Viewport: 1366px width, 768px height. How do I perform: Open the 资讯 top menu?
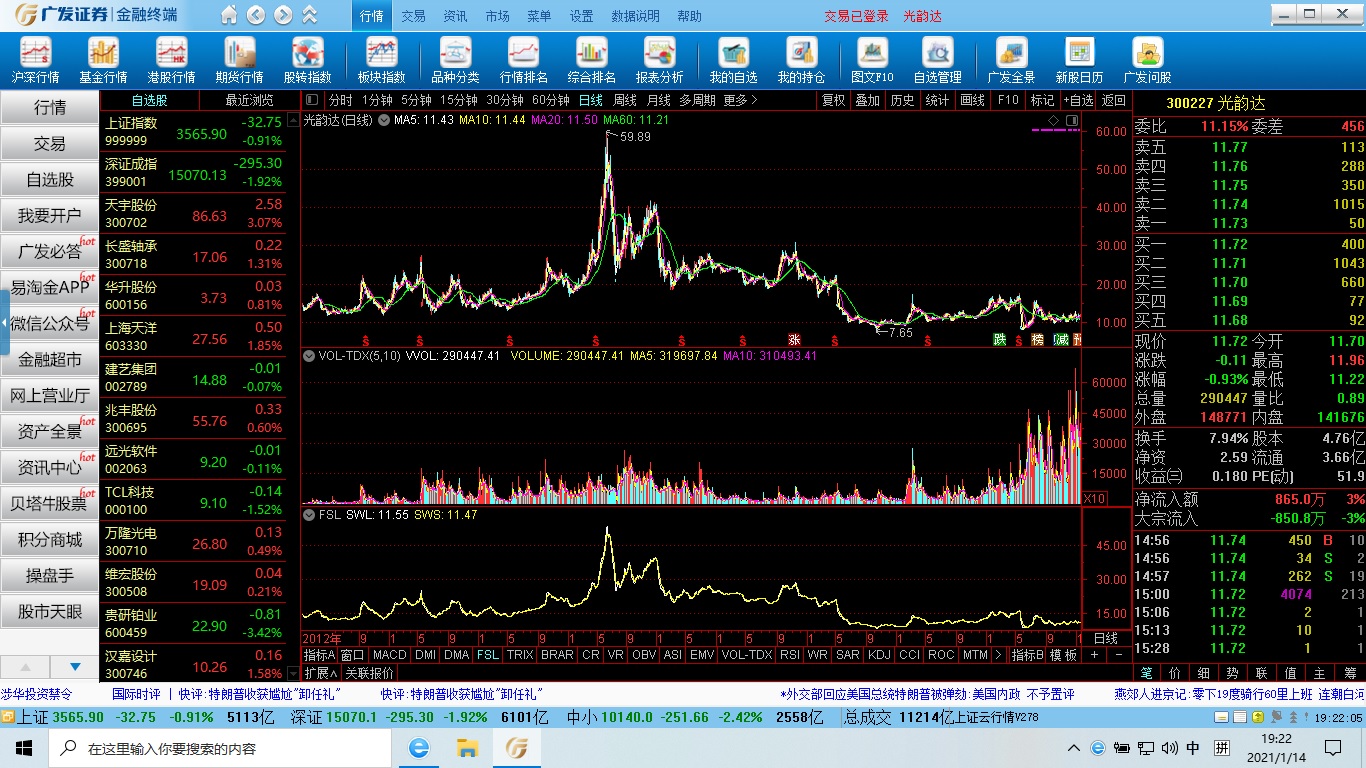point(455,16)
